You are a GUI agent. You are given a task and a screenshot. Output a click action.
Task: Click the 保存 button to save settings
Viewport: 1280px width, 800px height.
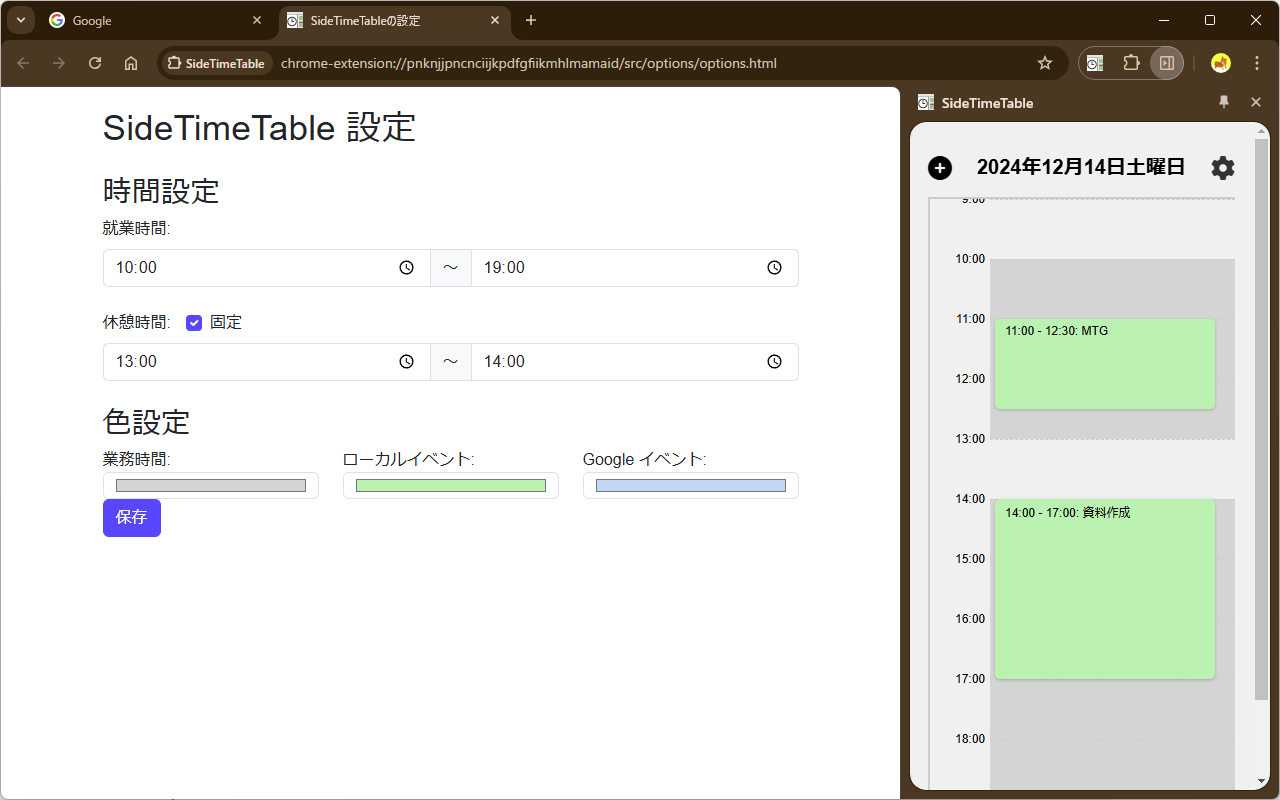coord(131,517)
